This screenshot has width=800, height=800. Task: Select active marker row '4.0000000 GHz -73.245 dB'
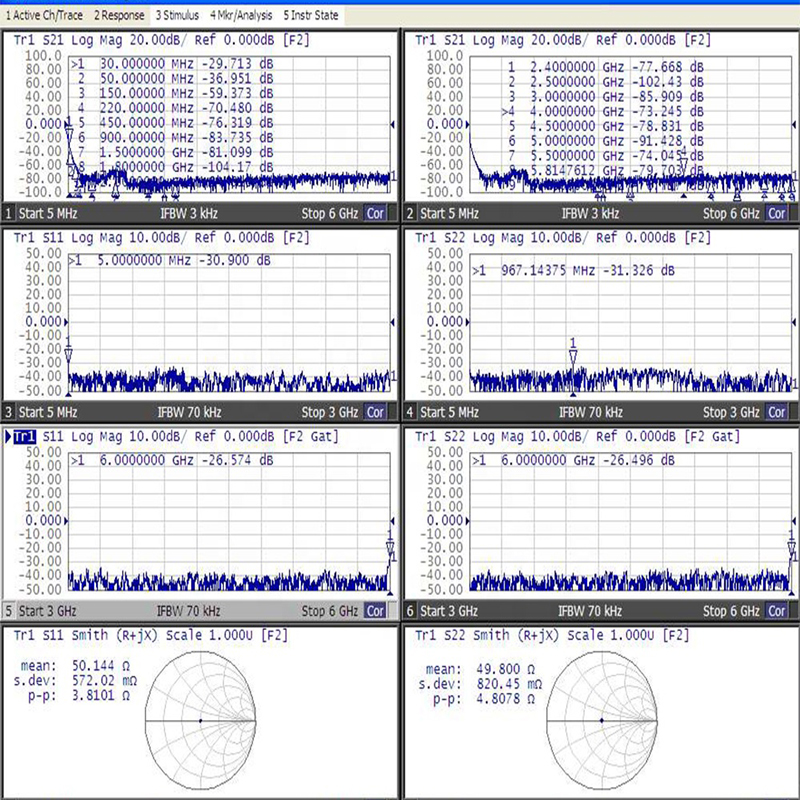[603, 112]
